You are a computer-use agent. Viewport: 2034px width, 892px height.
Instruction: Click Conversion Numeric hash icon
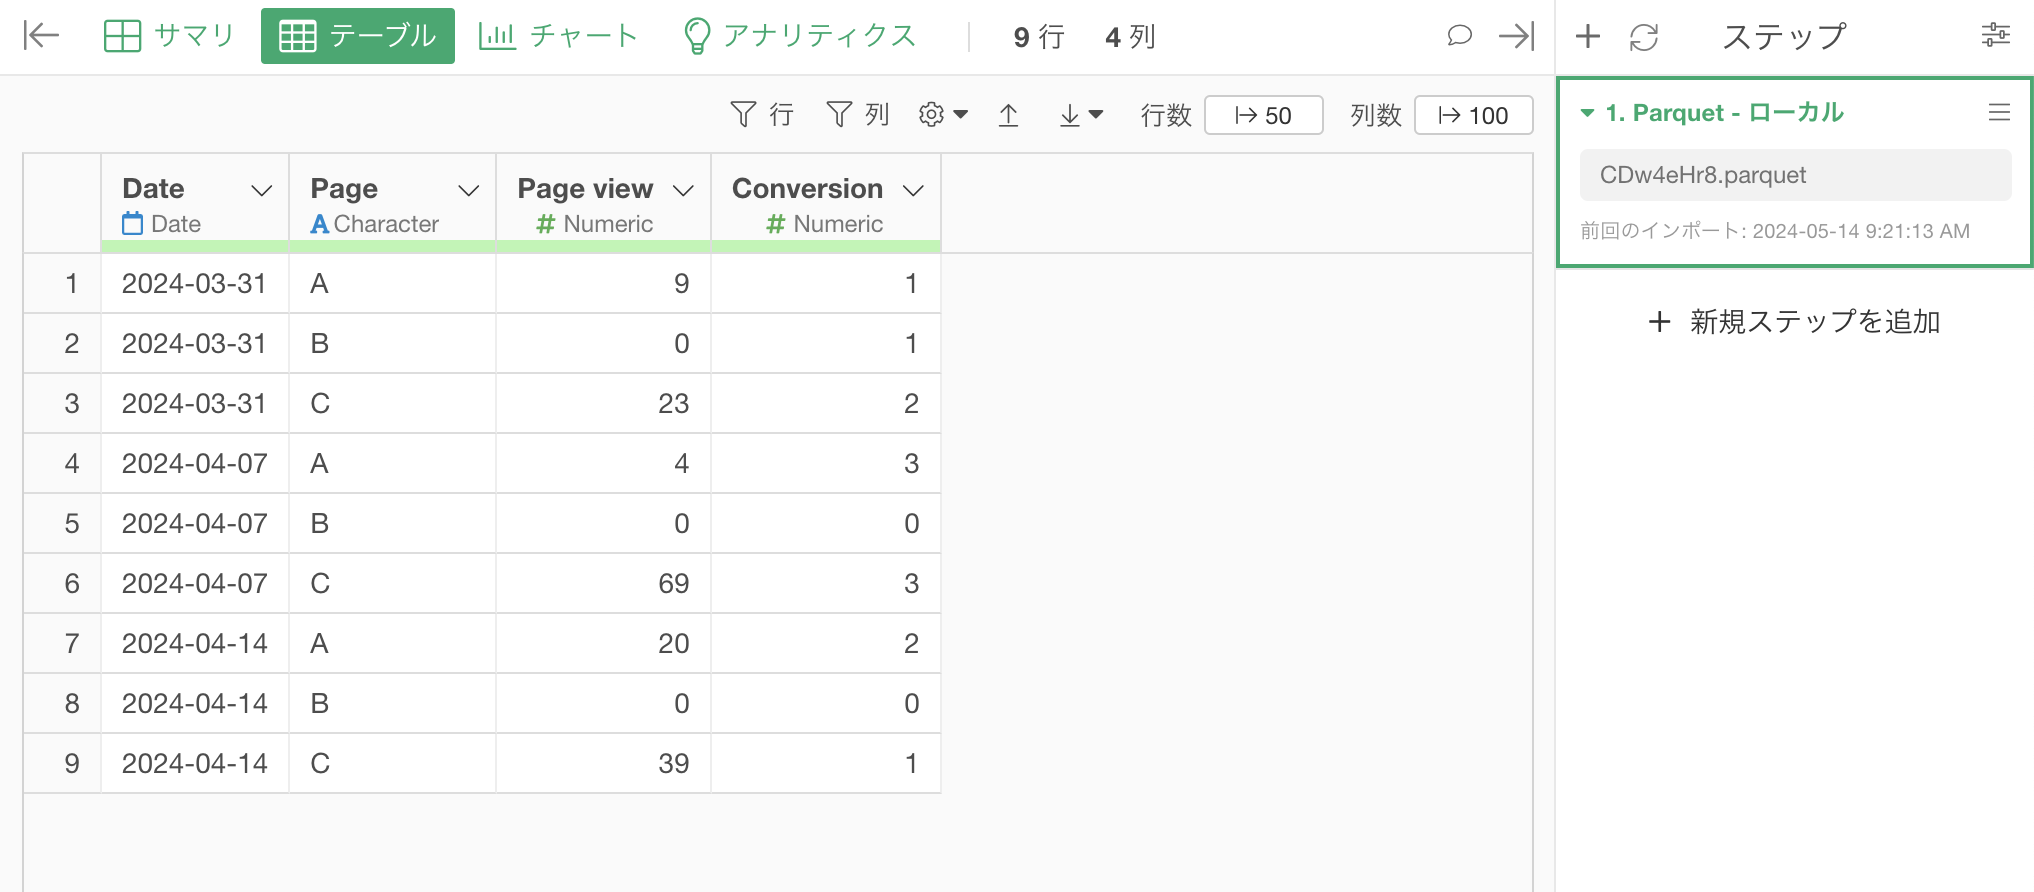(776, 224)
